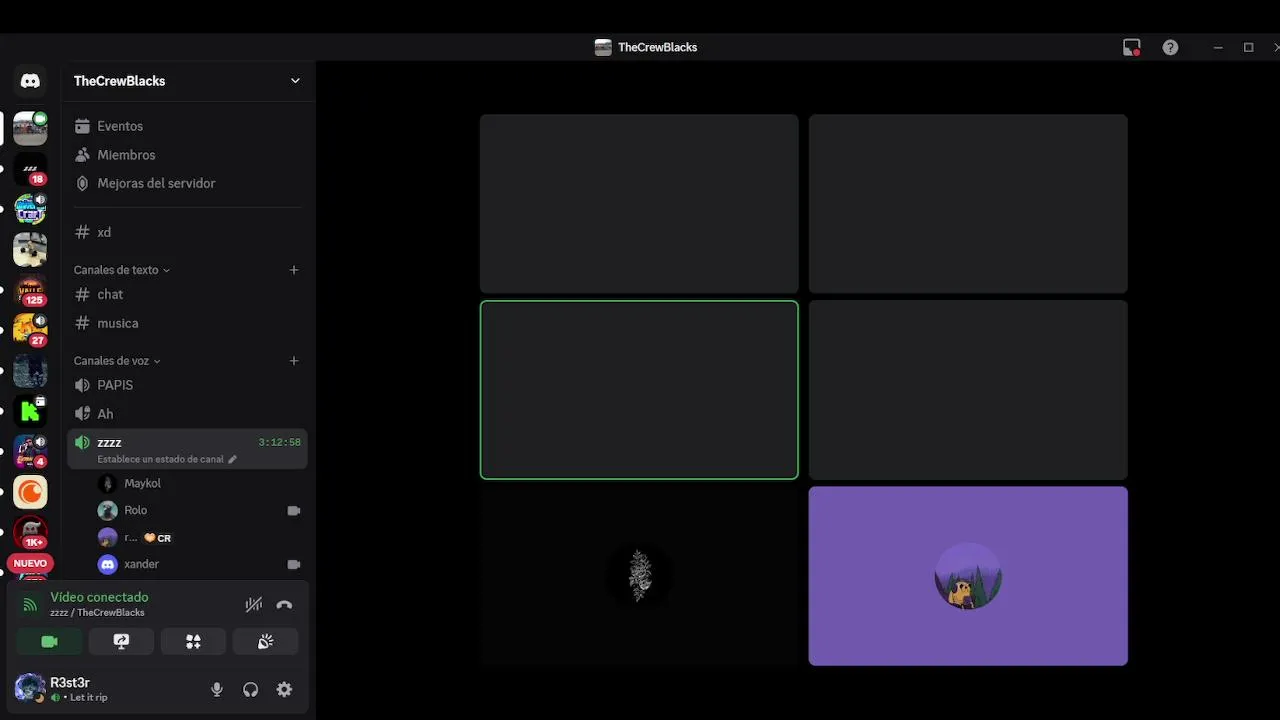Open the chat text channel
Image resolution: width=1280 pixels, height=720 pixels.
point(188,294)
